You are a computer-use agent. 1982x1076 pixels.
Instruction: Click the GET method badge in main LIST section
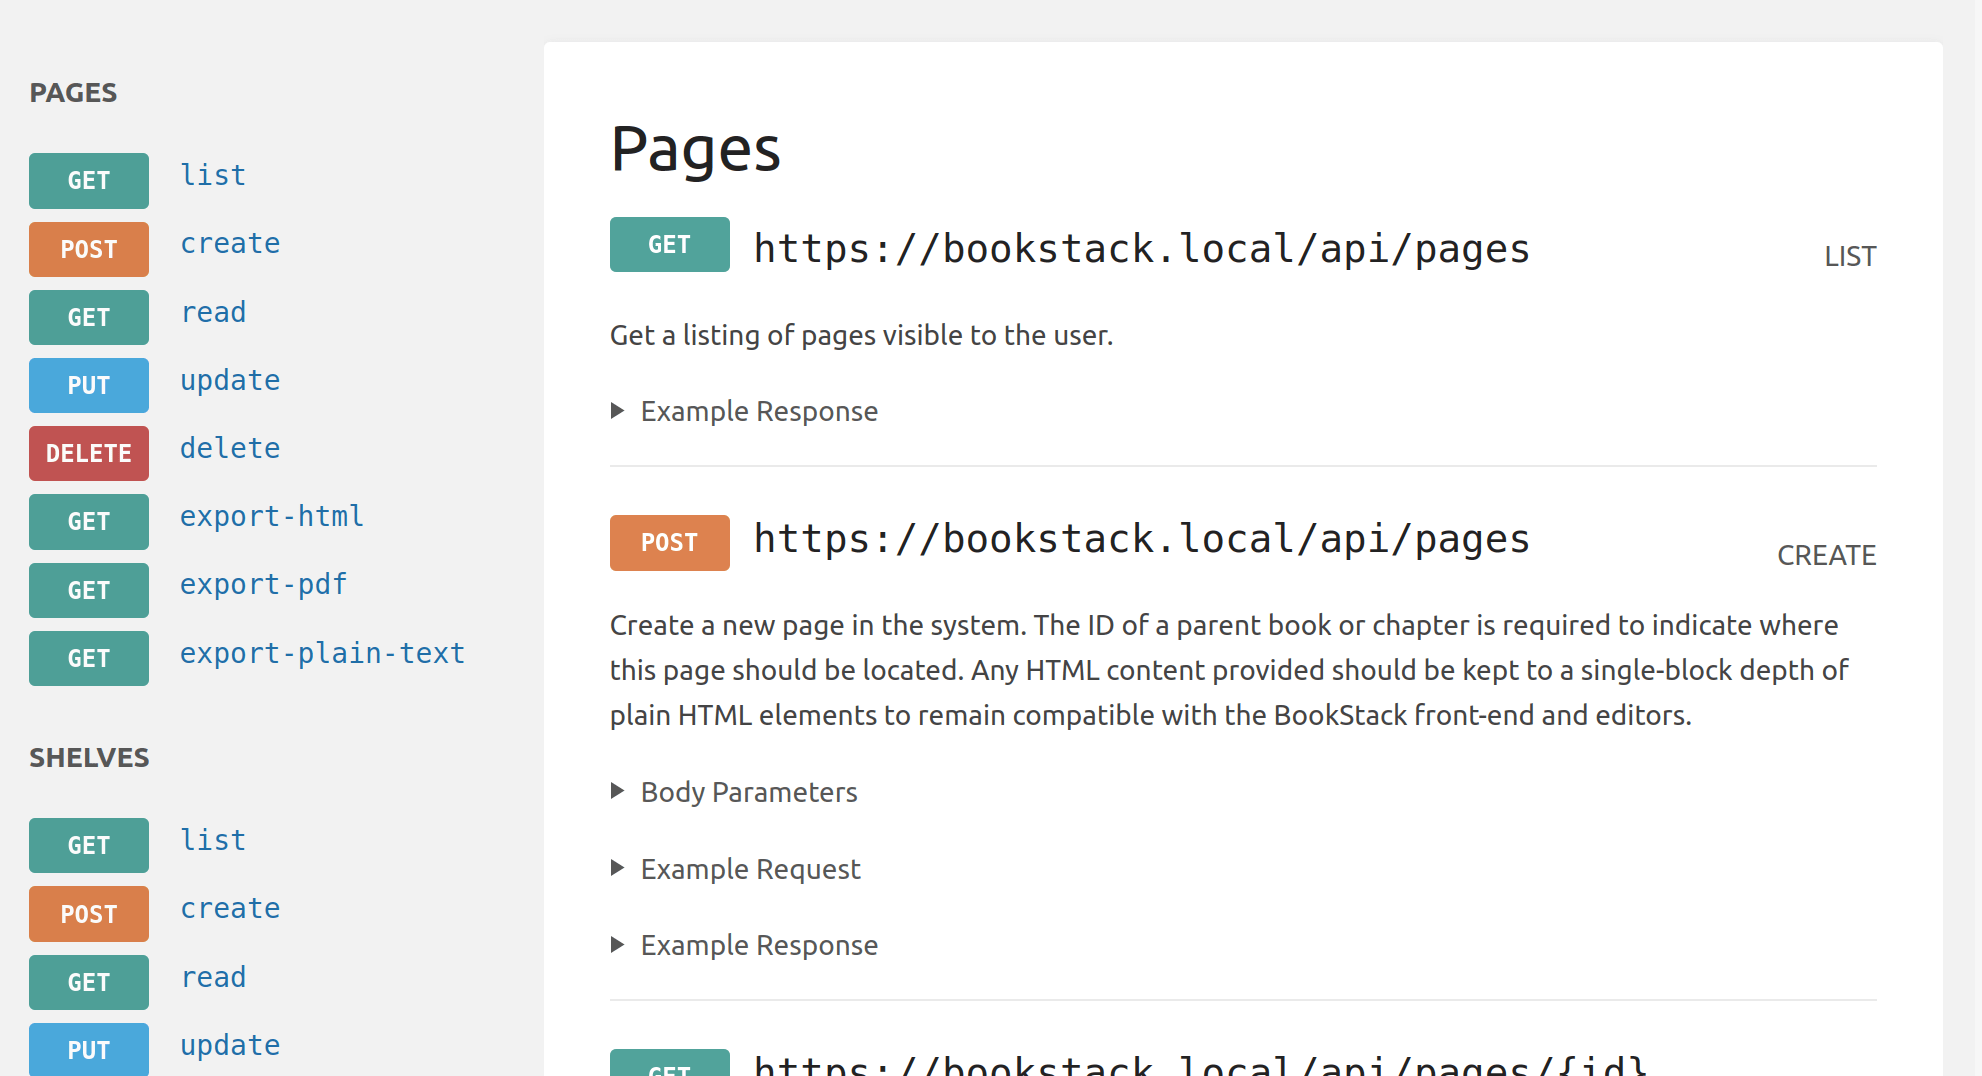click(x=670, y=245)
